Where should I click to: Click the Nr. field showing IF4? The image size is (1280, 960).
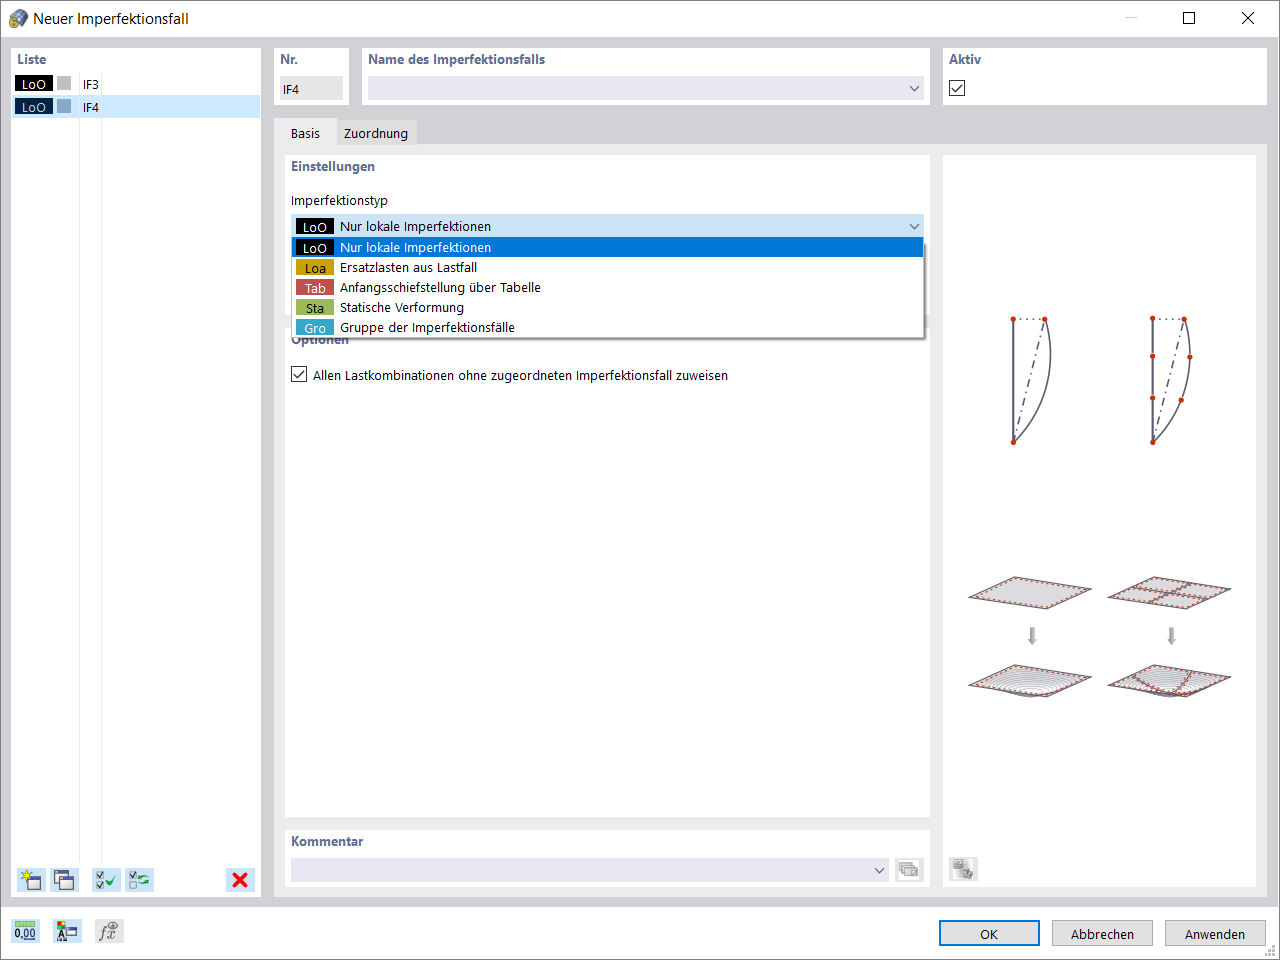(311, 88)
